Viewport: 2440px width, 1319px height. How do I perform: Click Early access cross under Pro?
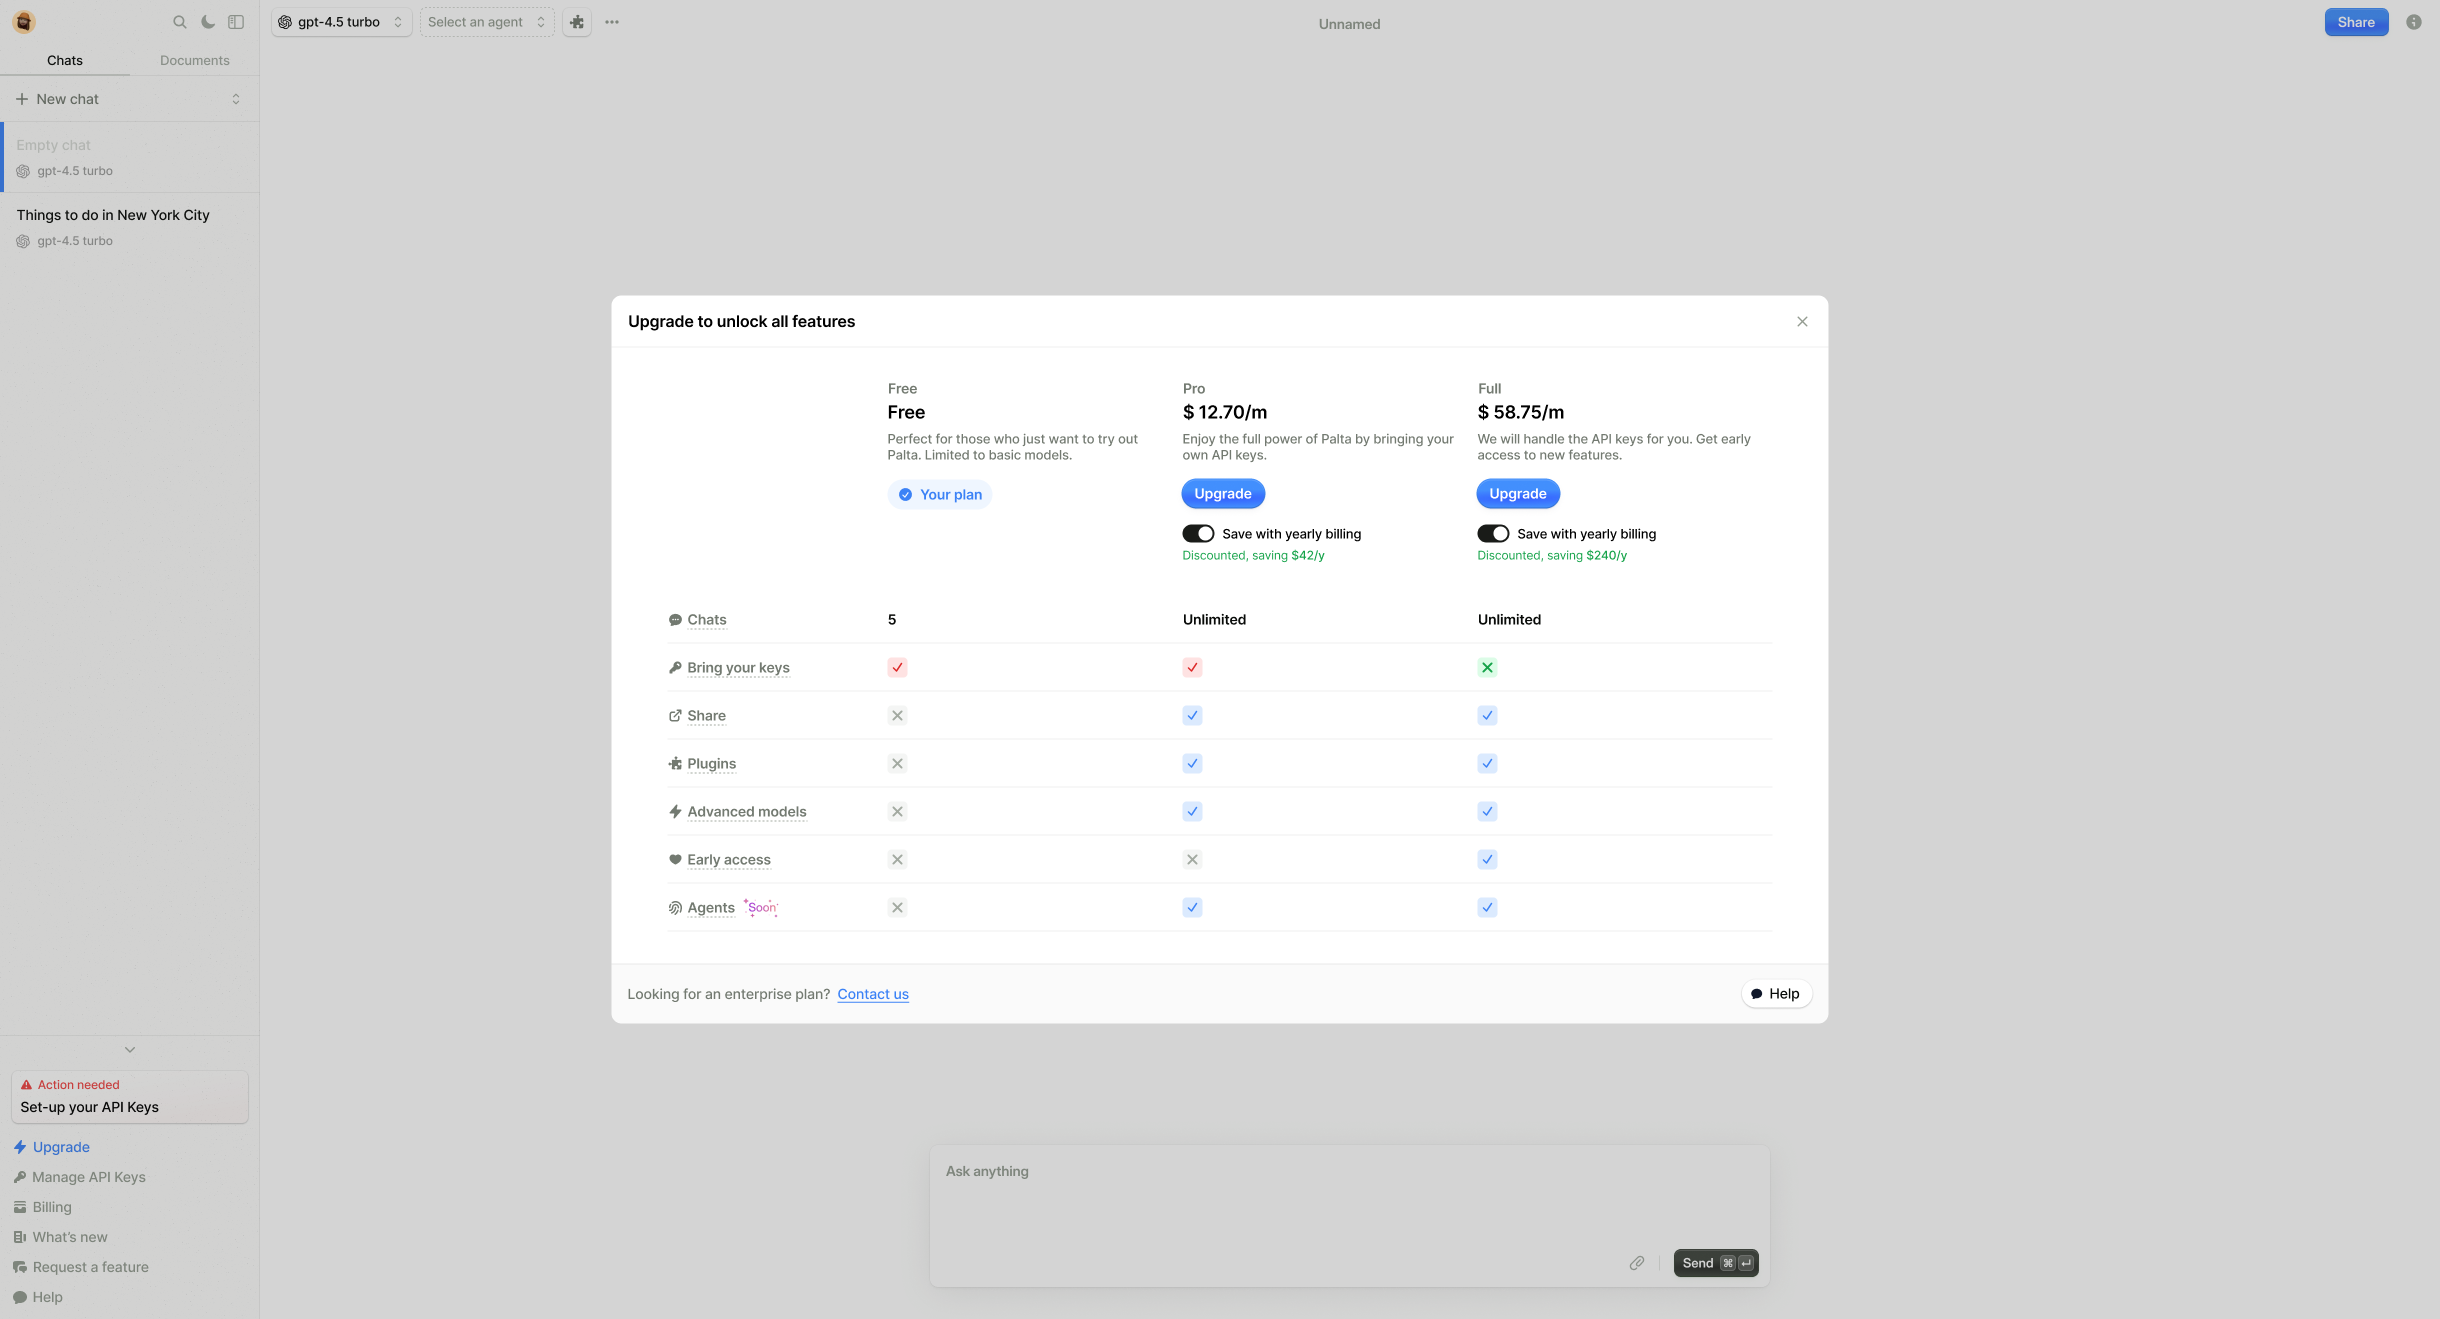(1192, 860)
